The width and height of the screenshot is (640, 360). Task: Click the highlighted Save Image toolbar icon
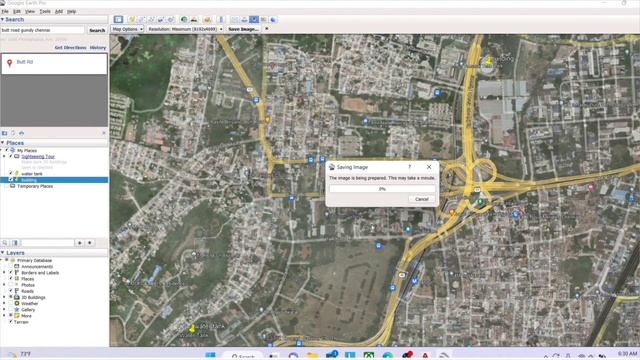pyautogui.click(x=254, y=19)
